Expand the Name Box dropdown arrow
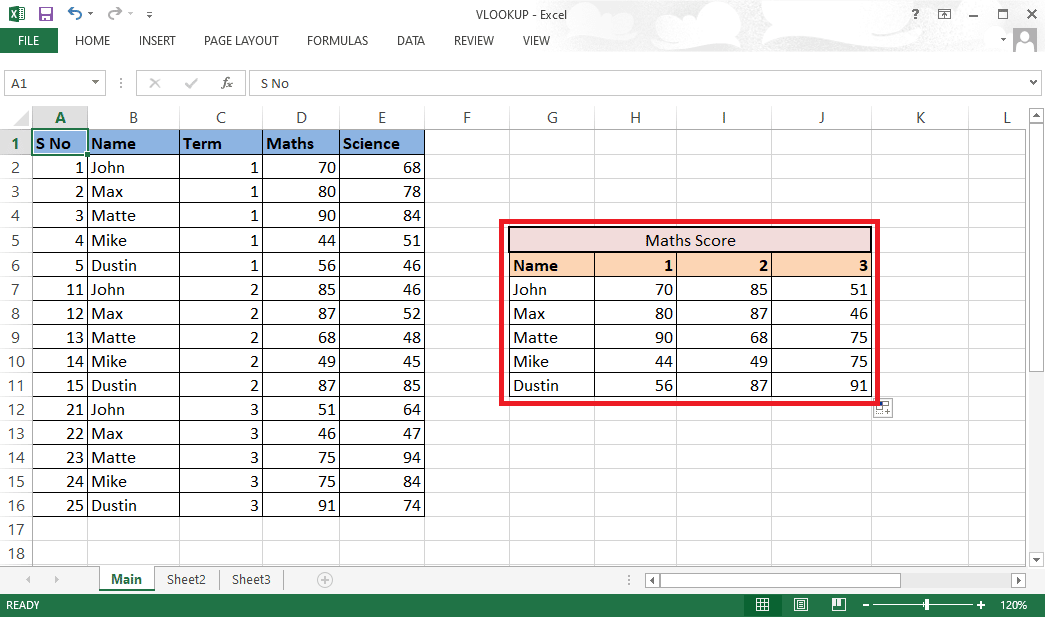 (95, 83)
